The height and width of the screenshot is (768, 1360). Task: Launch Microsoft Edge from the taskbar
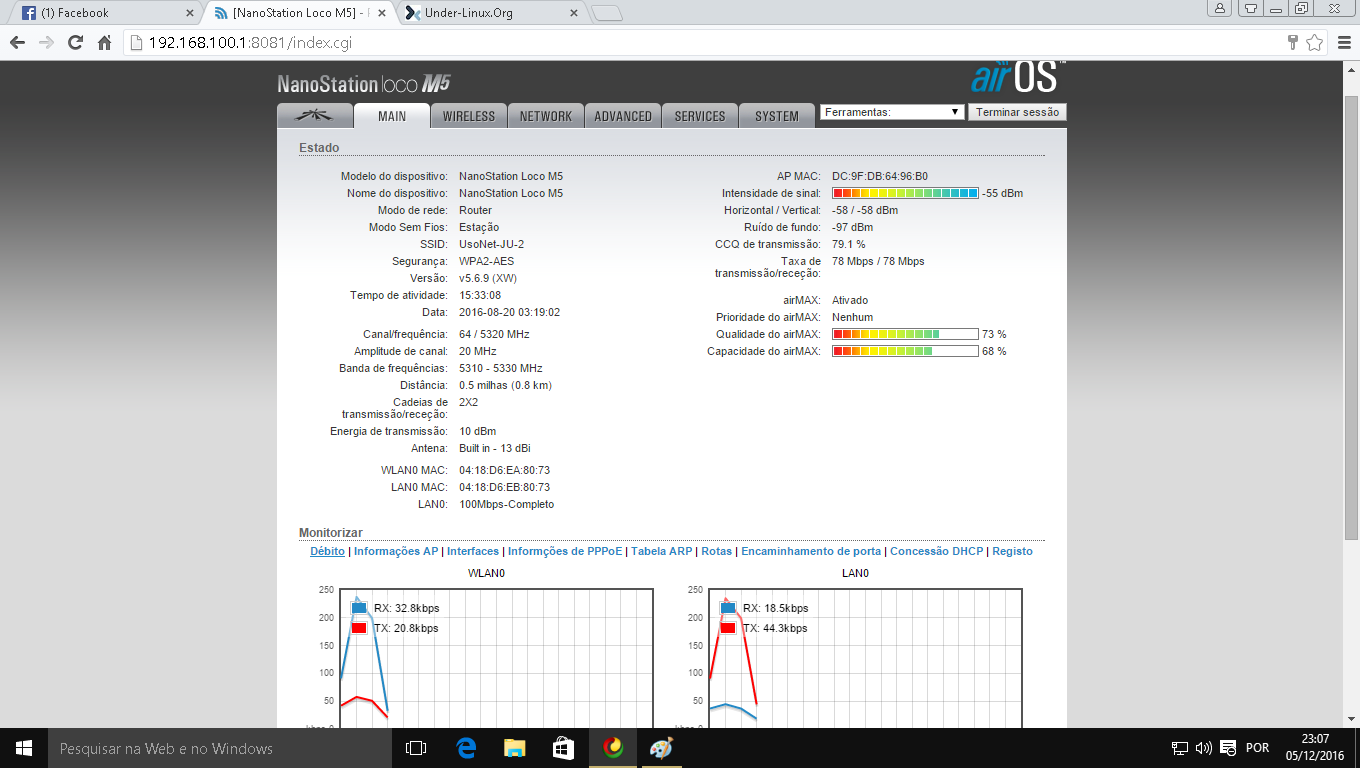tap(466, 748)
